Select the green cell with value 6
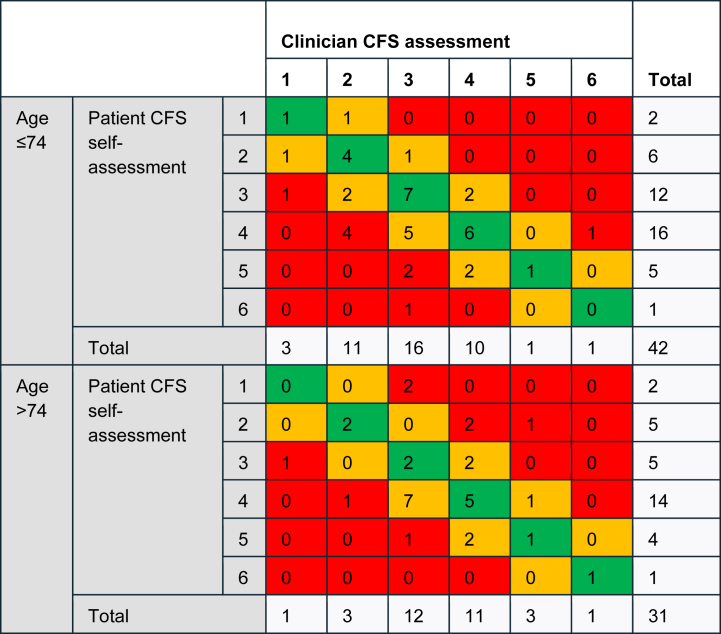The width and height of the screenshot is (721, 634). (x=479, y=231)
